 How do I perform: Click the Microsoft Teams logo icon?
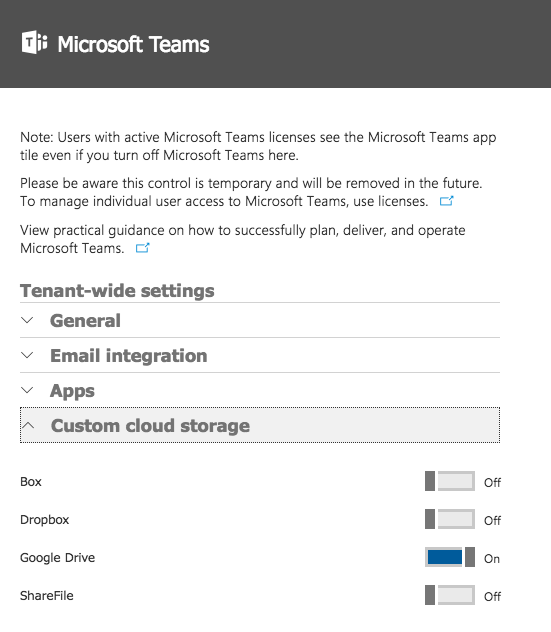[x=35, y=42]
